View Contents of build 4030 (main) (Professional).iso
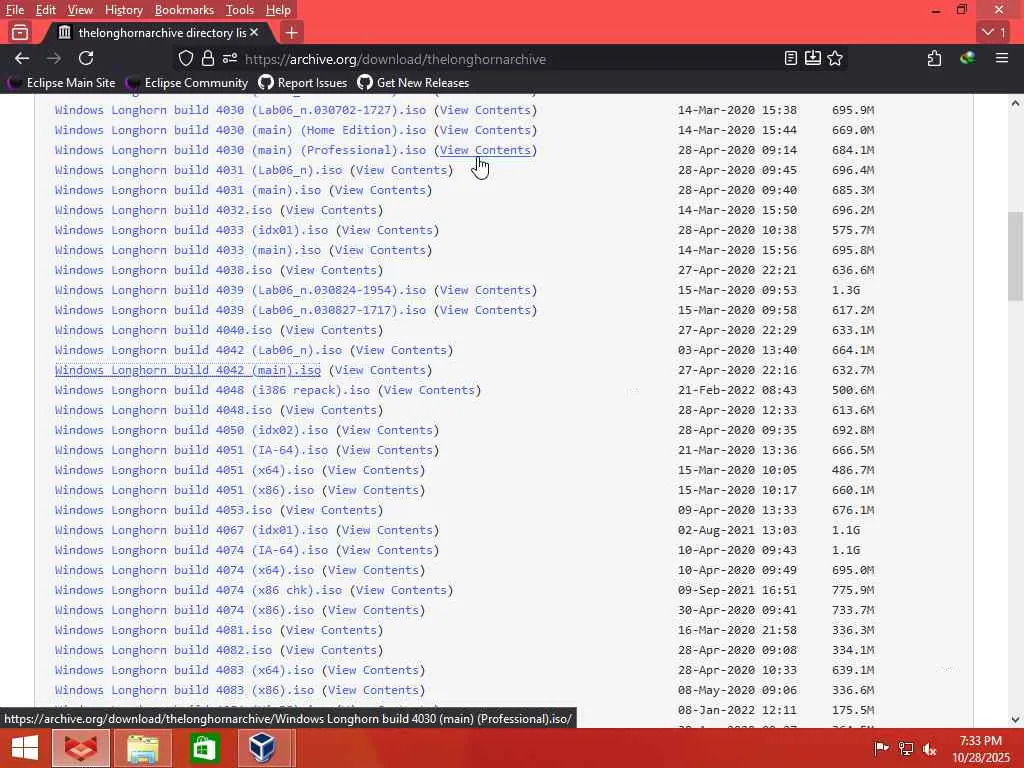The height and width of the screenshot is (768, 1024). click(485, 150)
